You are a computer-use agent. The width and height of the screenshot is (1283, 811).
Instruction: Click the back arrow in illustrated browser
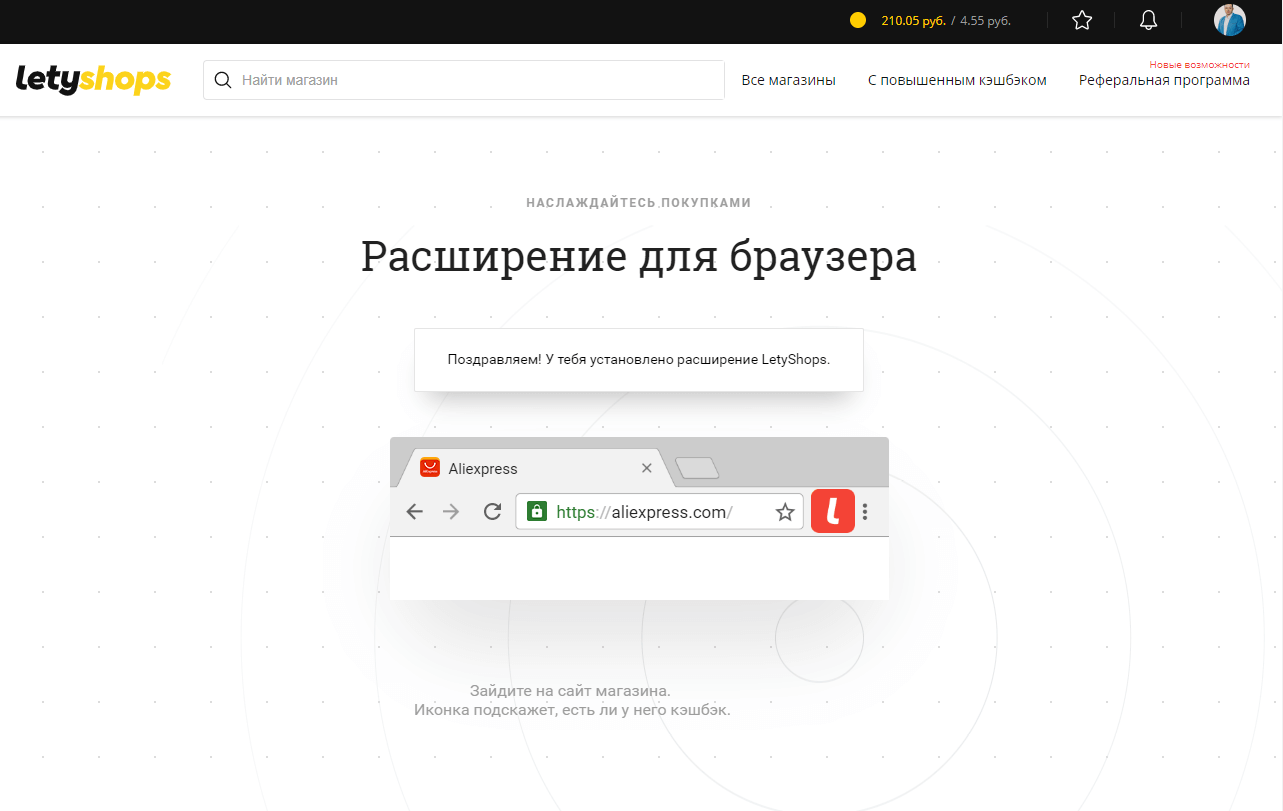pyautogui.click(x=414, y=512)
